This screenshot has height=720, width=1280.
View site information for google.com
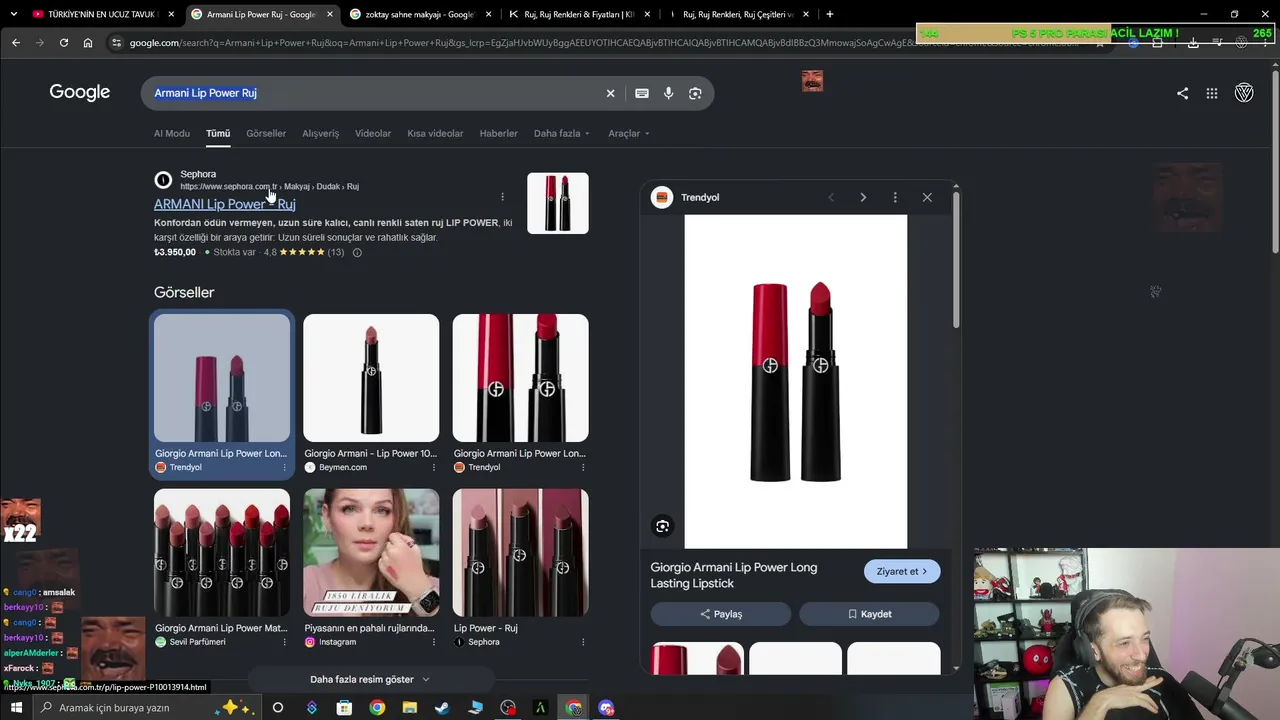116,43
